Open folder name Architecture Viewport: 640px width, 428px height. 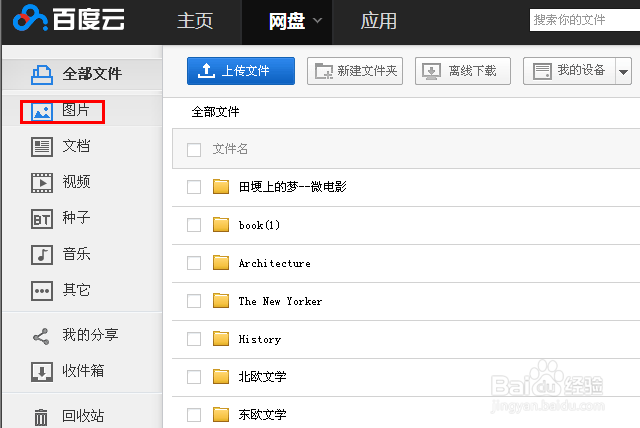click(x=275, y=263)
